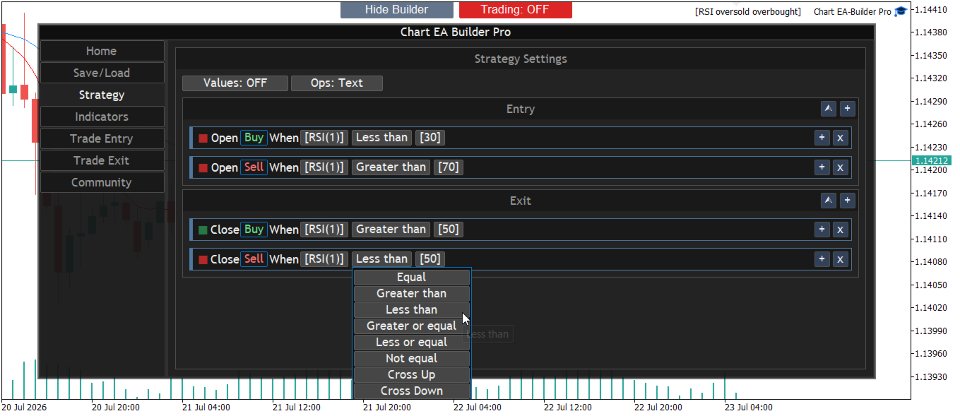Collapse the Entry section with the arrow icon
960x416 pixels.
pos(828,109)
